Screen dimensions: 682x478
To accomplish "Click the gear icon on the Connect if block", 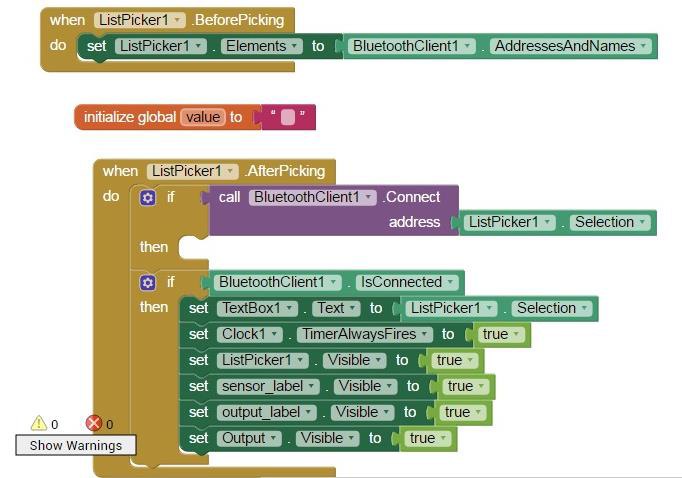I will pyautogui.click(x=148, y=197).
